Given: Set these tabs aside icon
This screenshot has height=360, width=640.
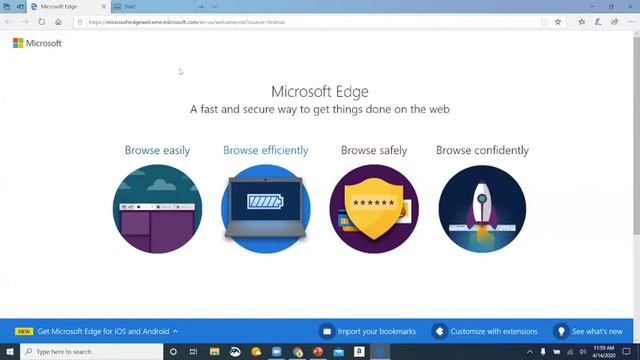Looking at the screenshot, I should tap(20, 7).
